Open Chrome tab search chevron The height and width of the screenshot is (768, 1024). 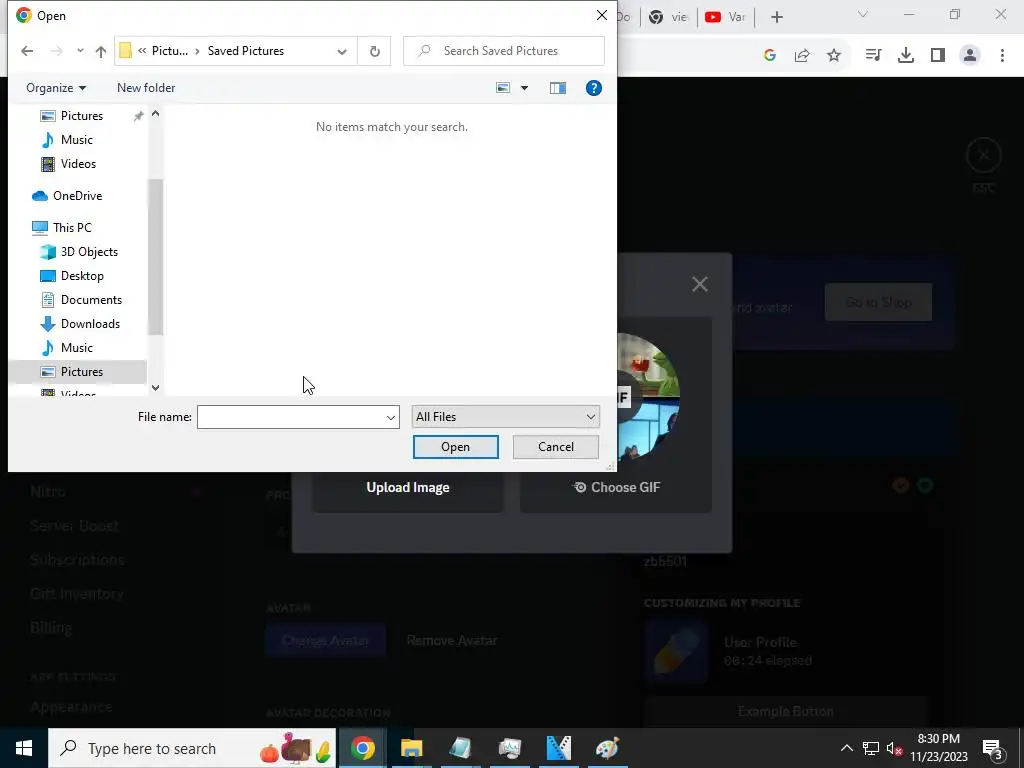(x=863, y=14)
